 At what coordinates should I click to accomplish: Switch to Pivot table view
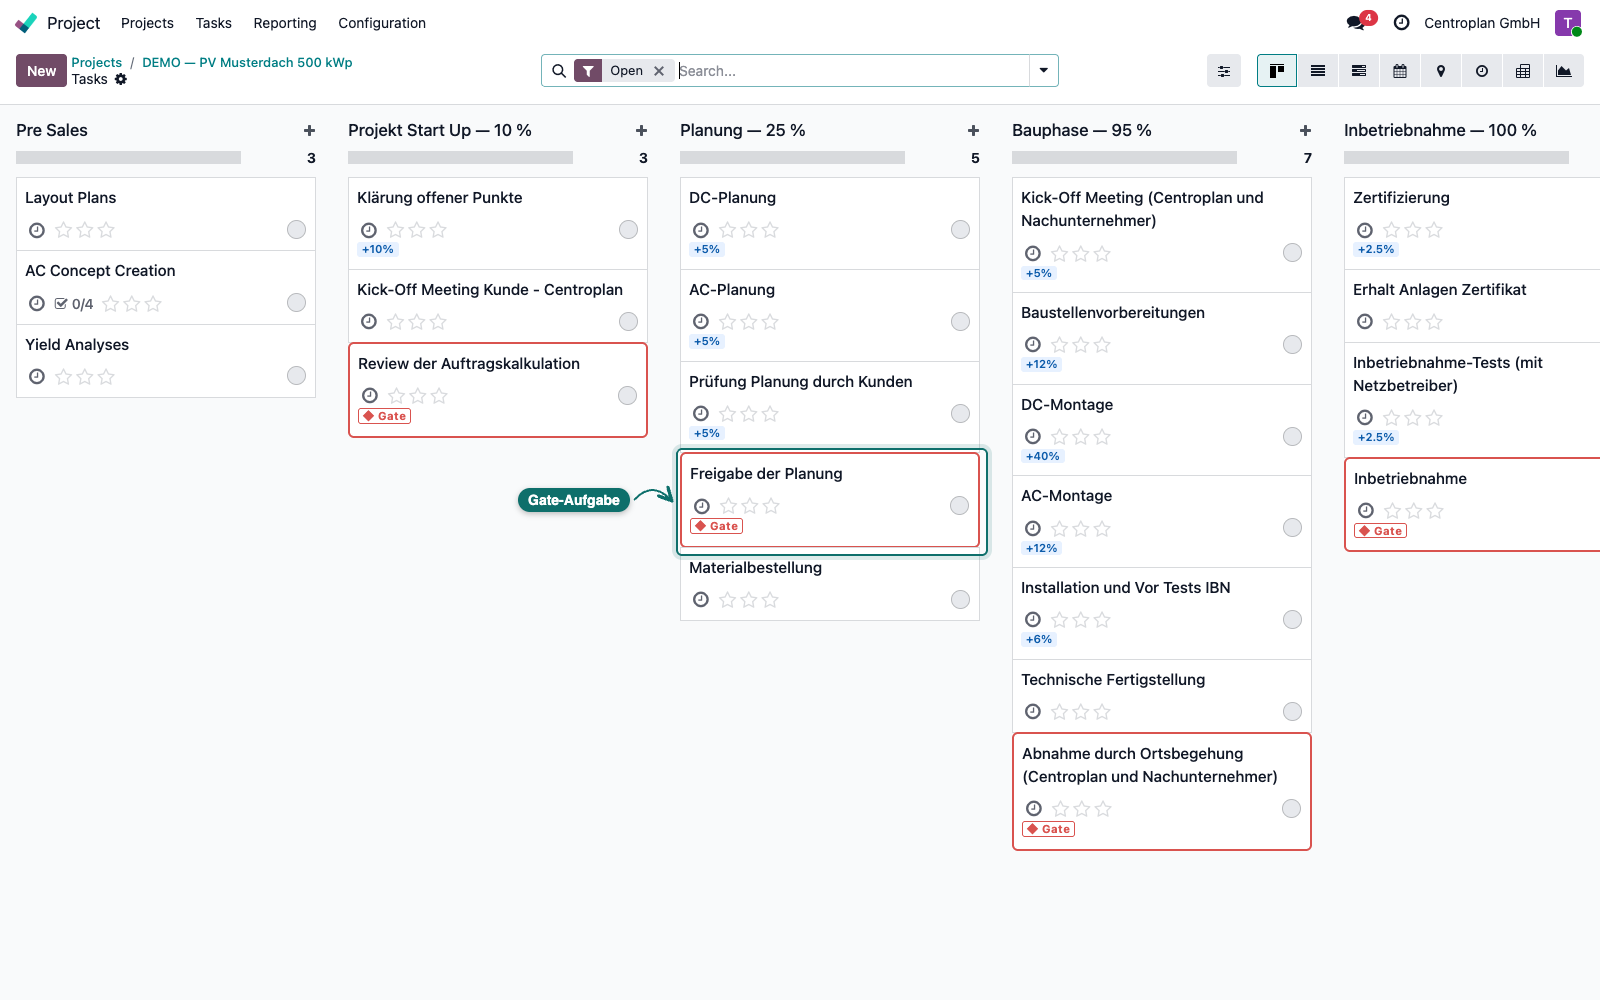click(1523, 71)
